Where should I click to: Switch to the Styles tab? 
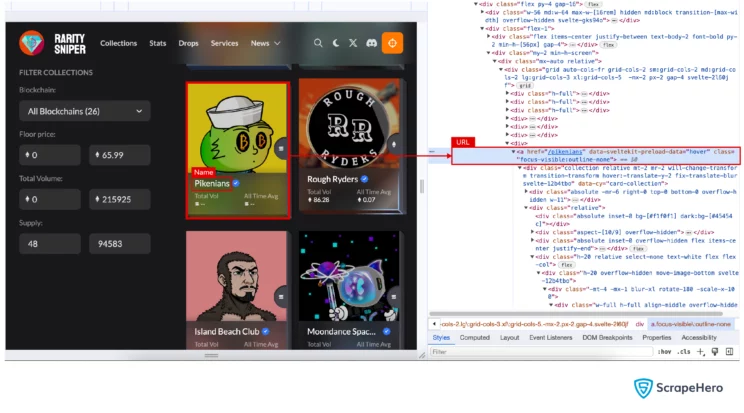(441, 338)
